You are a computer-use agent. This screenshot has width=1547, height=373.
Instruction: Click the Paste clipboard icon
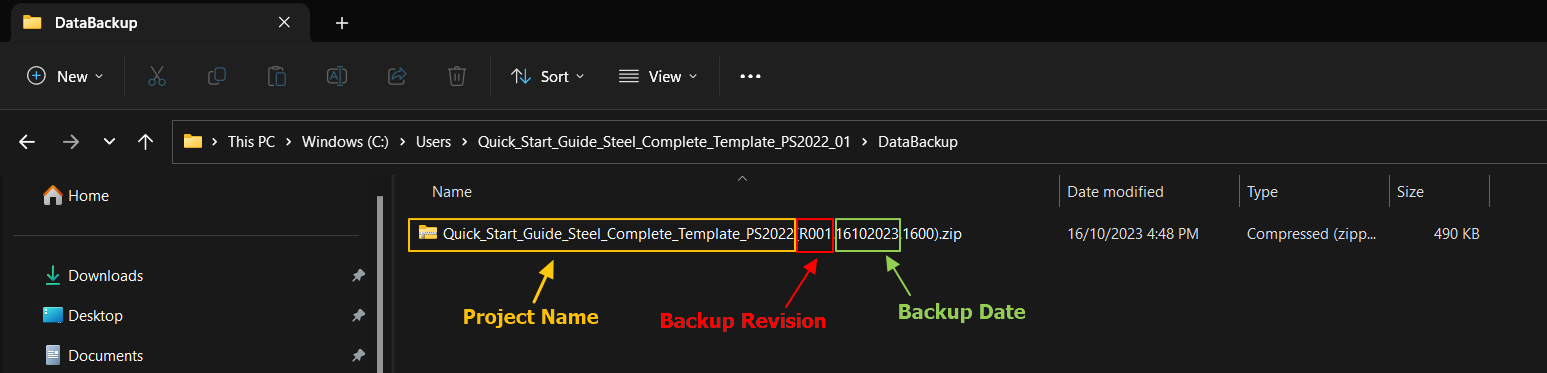pyautogui.click(x=276, y=76)
